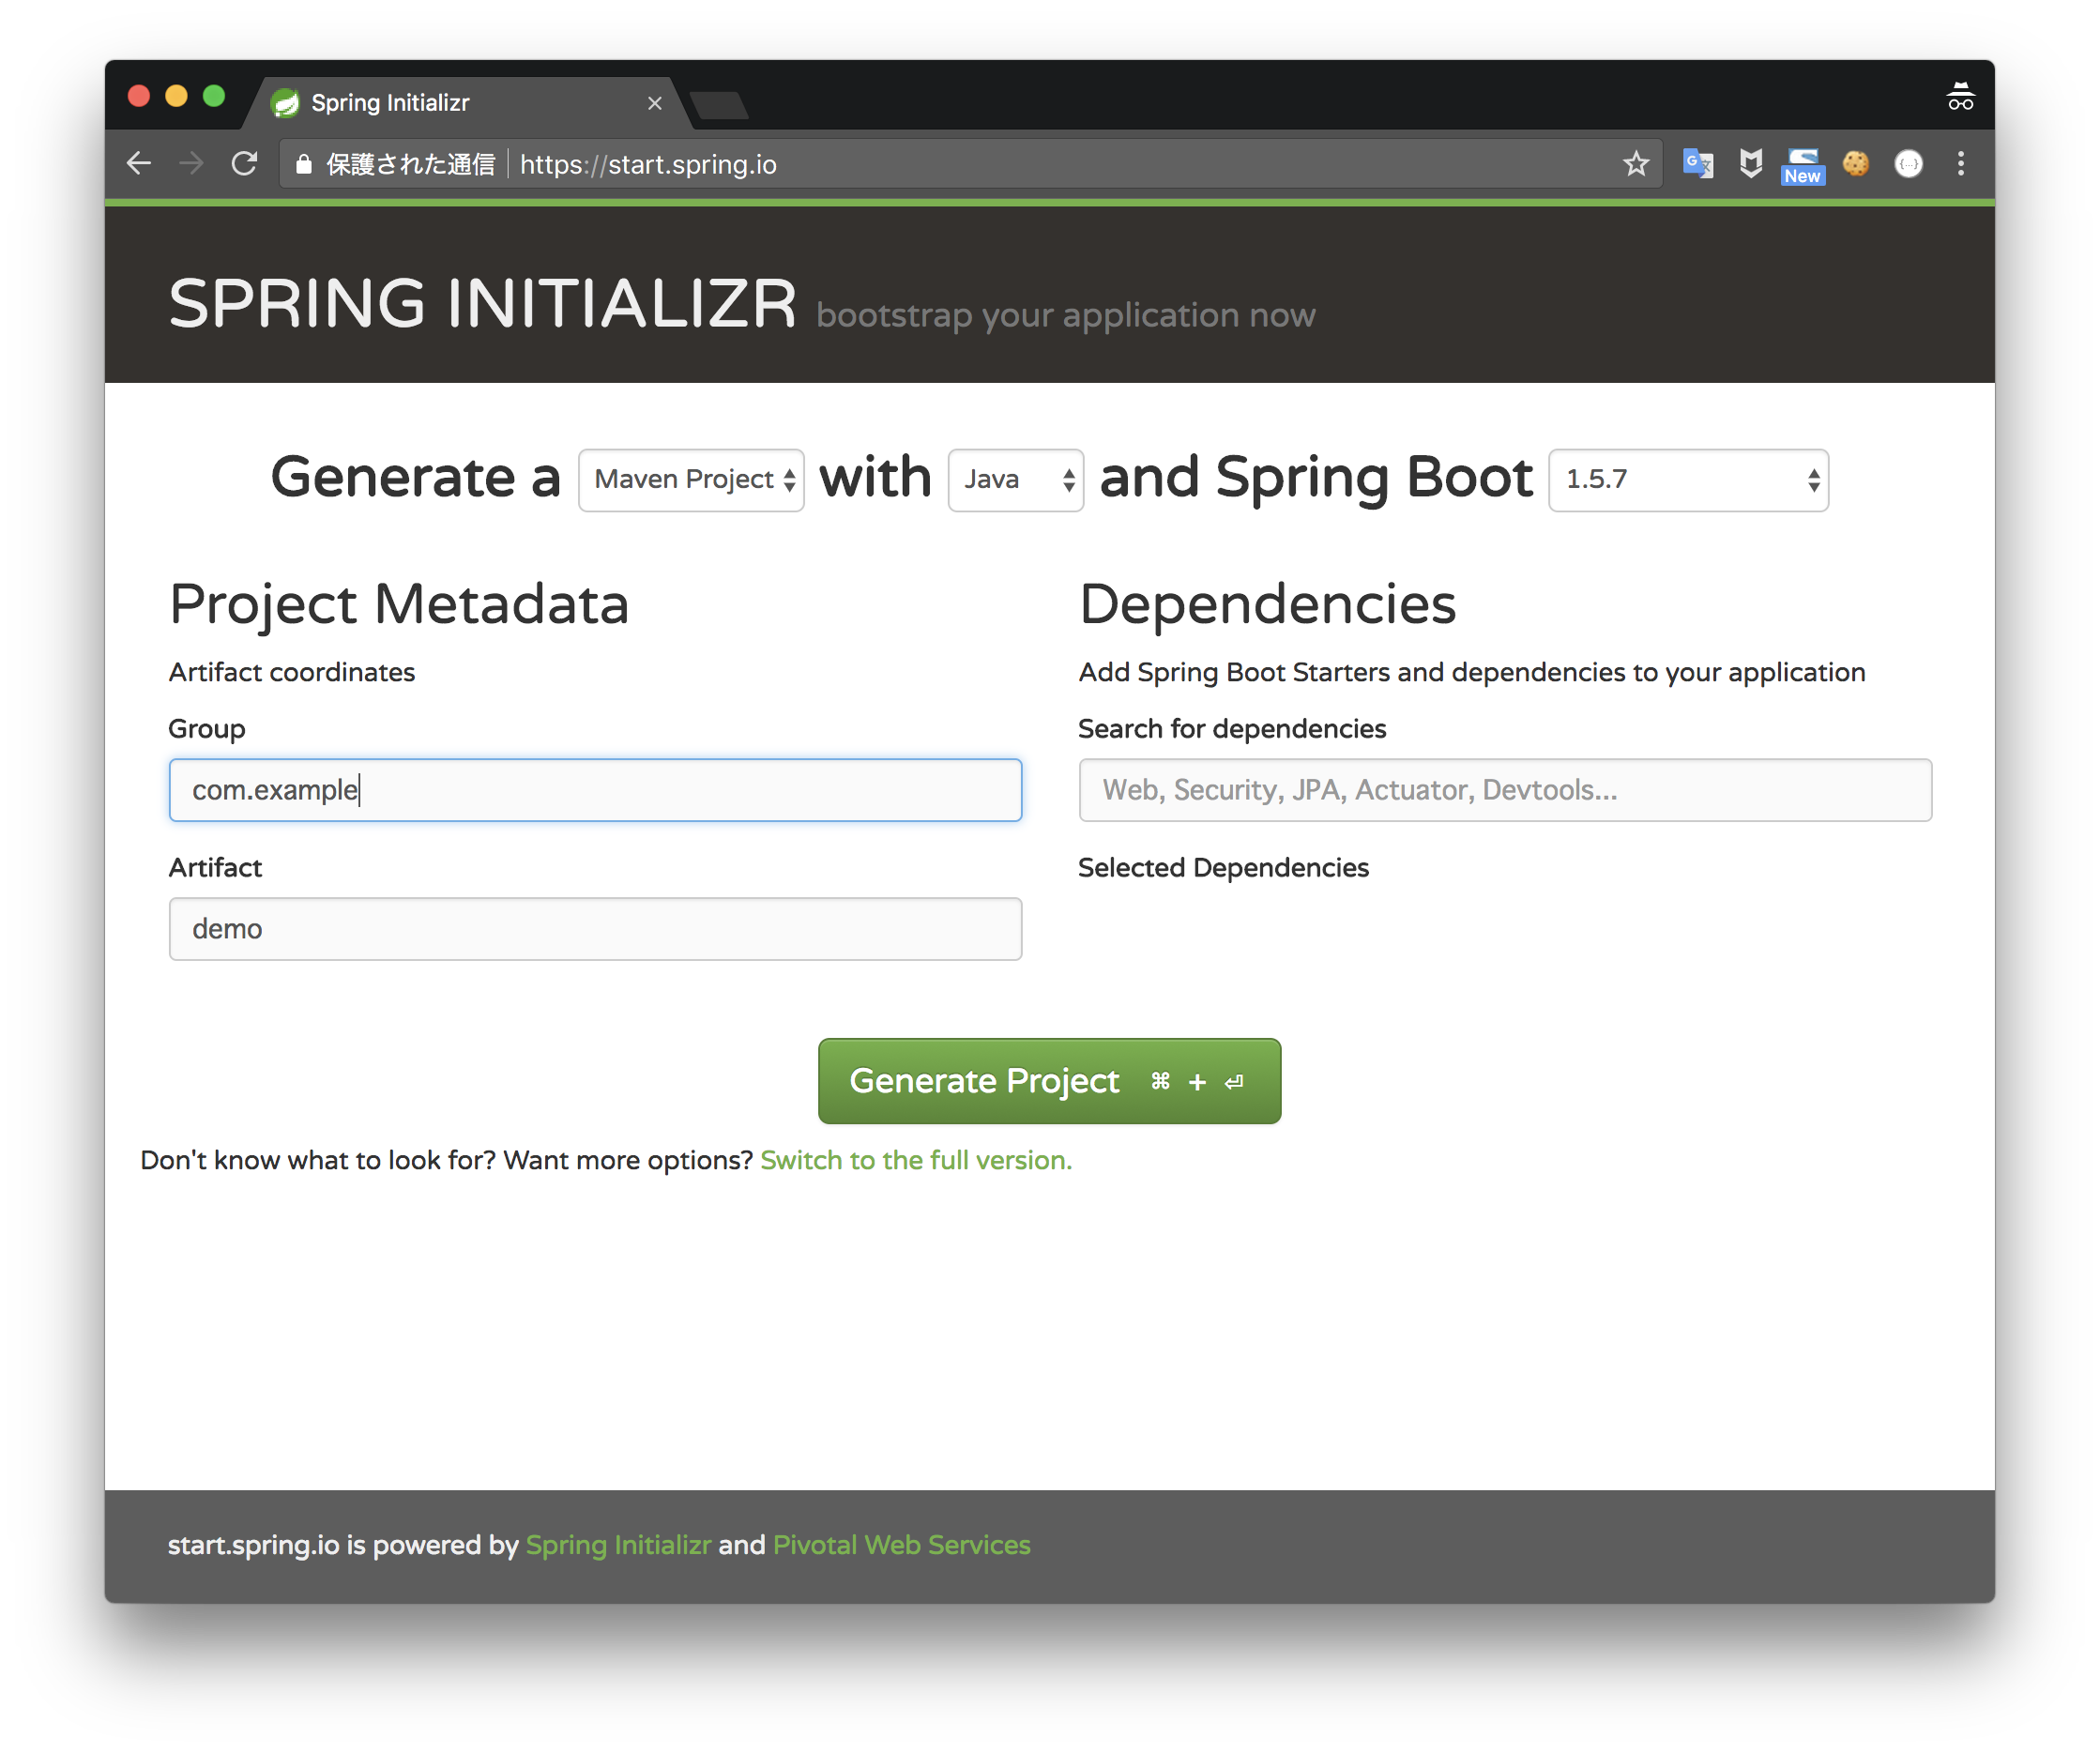Viewport: 2100px width, 1753px height.
Task: Click the cookie extension icon
Action: pyautogui.click(x=1855, y=163)
